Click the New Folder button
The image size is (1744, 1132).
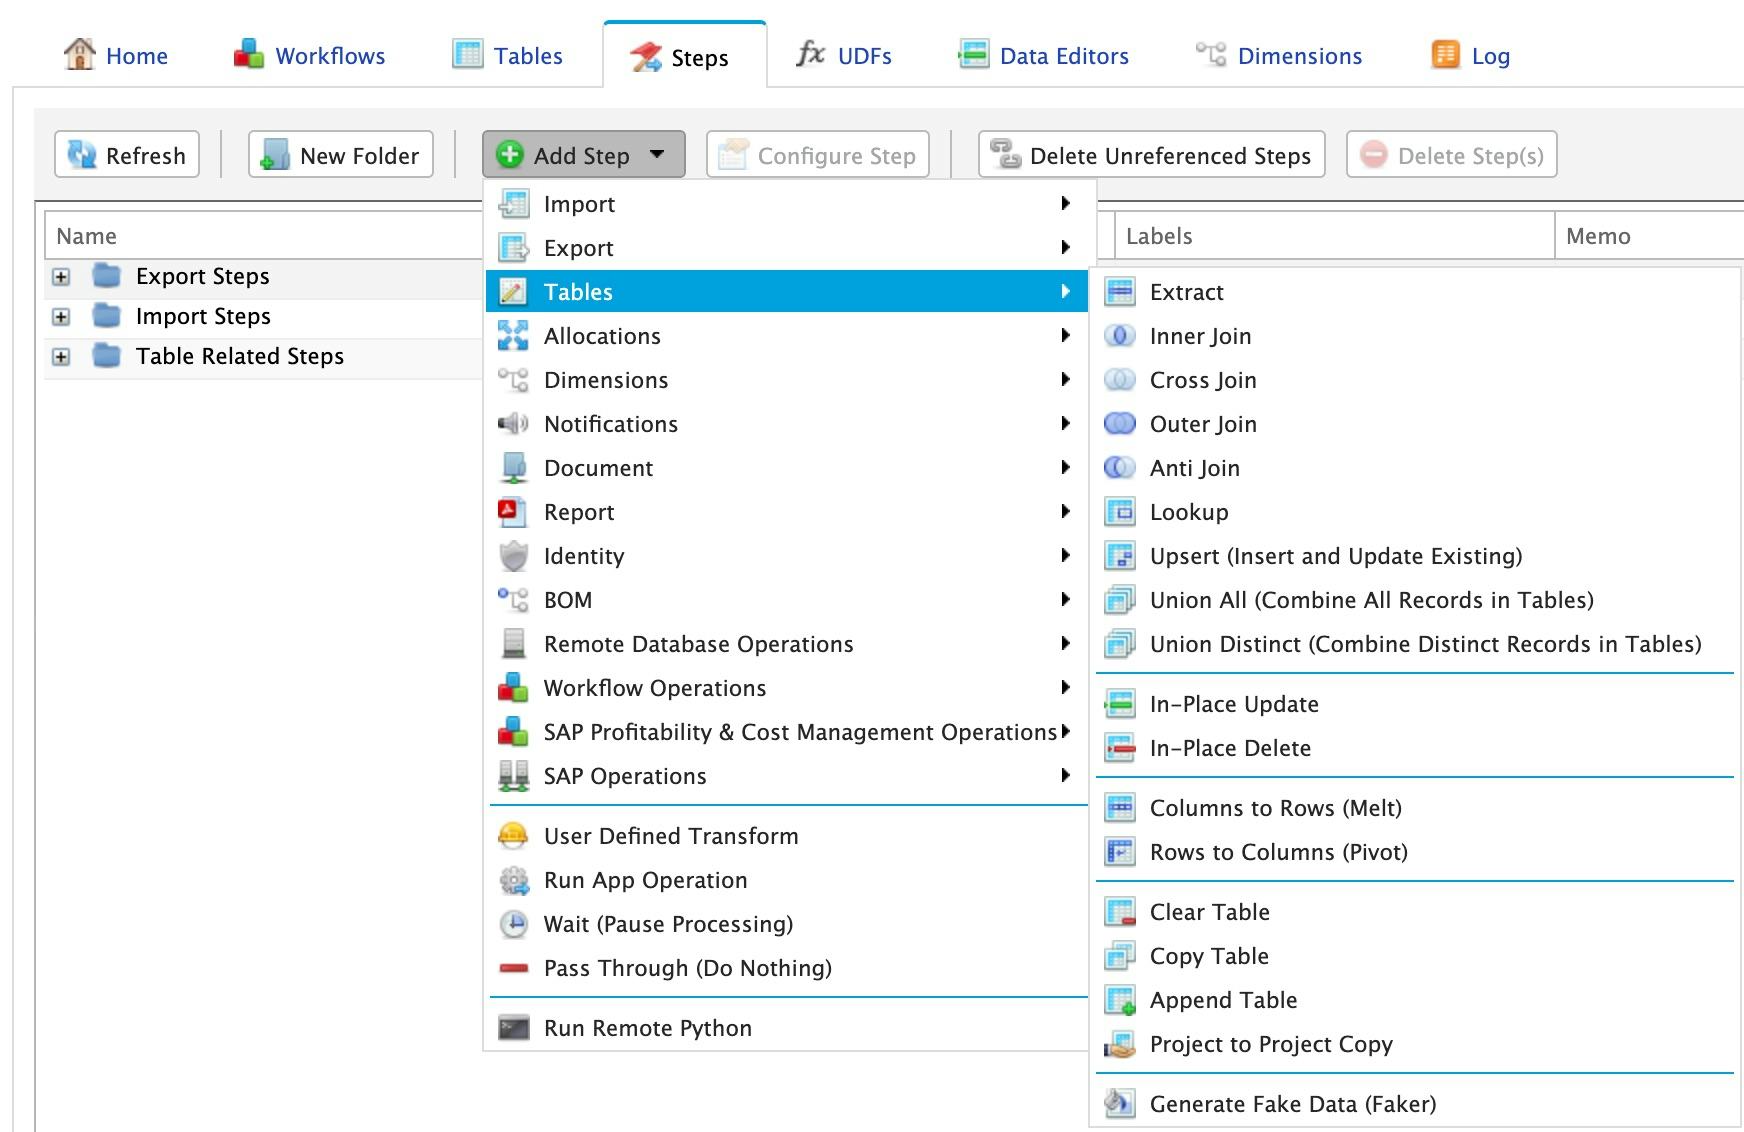coord(340,155)
